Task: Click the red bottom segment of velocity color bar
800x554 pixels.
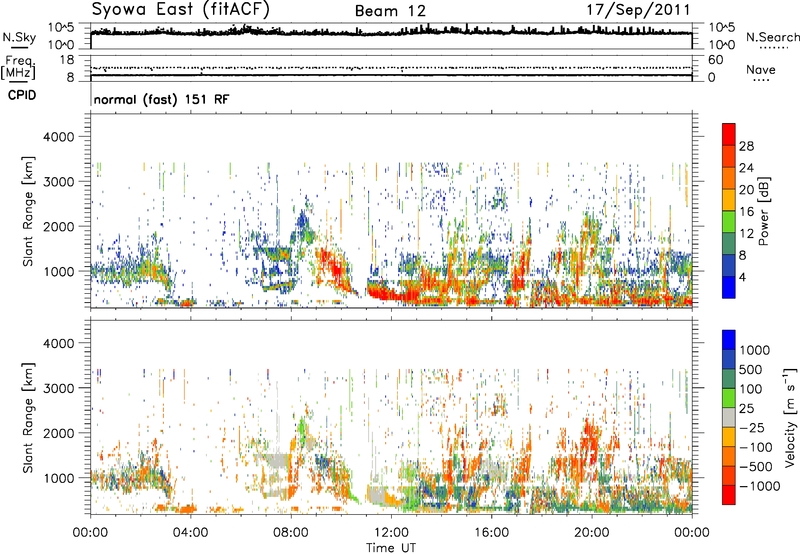Action: click(x=729, y=495)
